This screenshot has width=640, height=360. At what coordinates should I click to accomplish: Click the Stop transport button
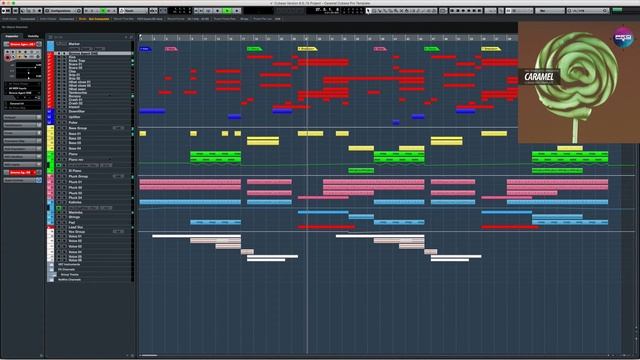218,11
